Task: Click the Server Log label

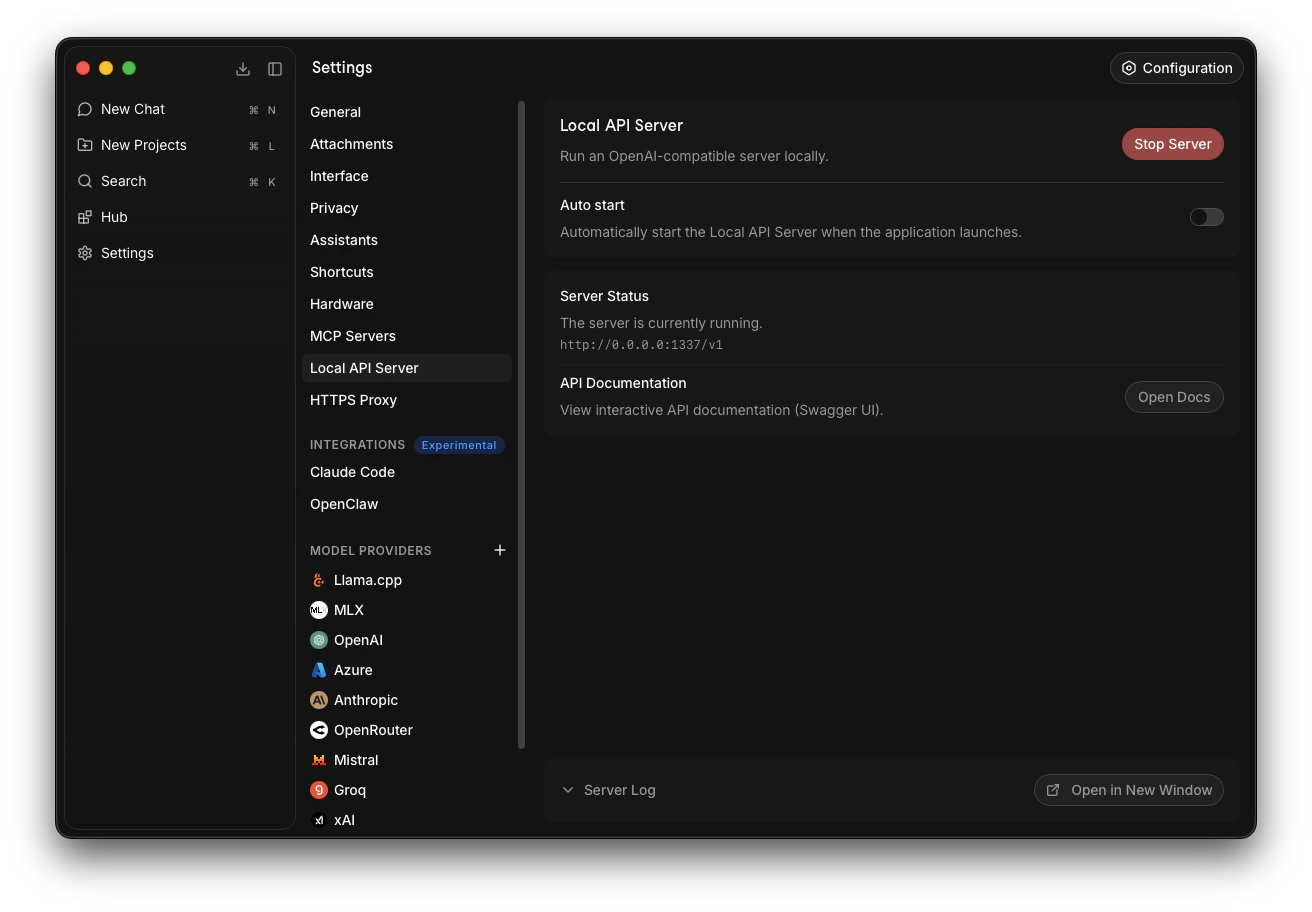Action: click(620, 790)
